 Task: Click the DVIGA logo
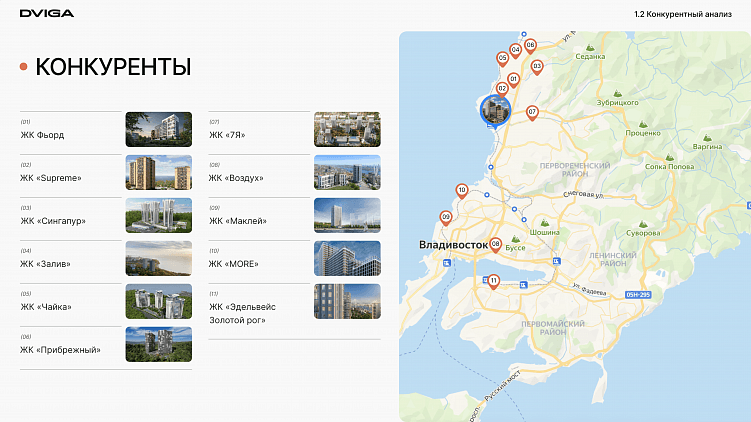tap(47, 13)
